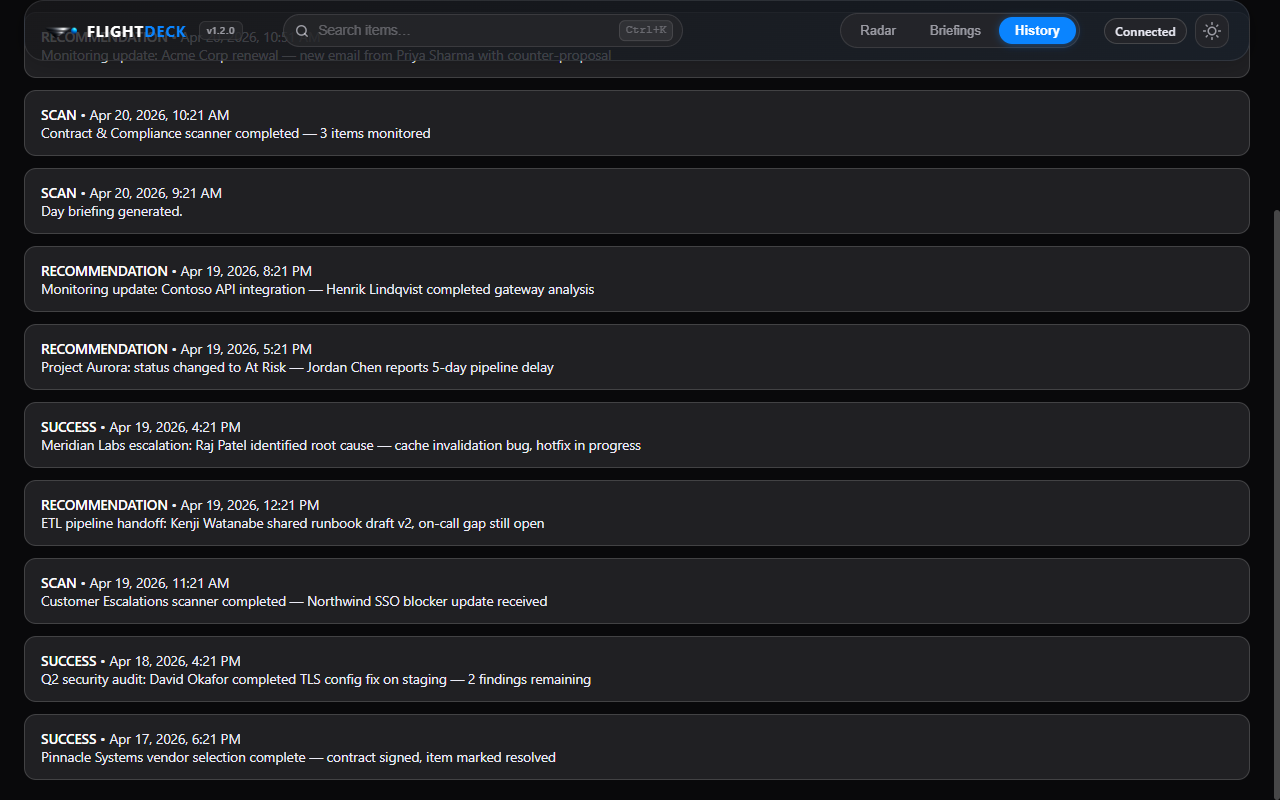
Task: Focus the Search items input field
Action: coord(465,31)
